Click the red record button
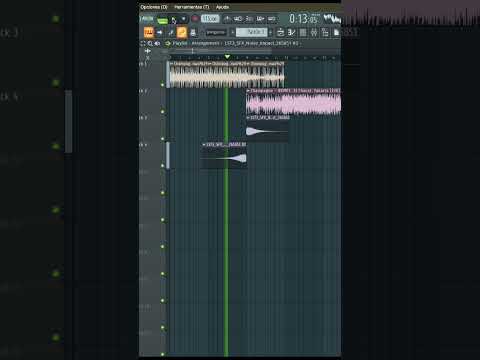This screenshot has width=480, height=360. coord(195,19)
